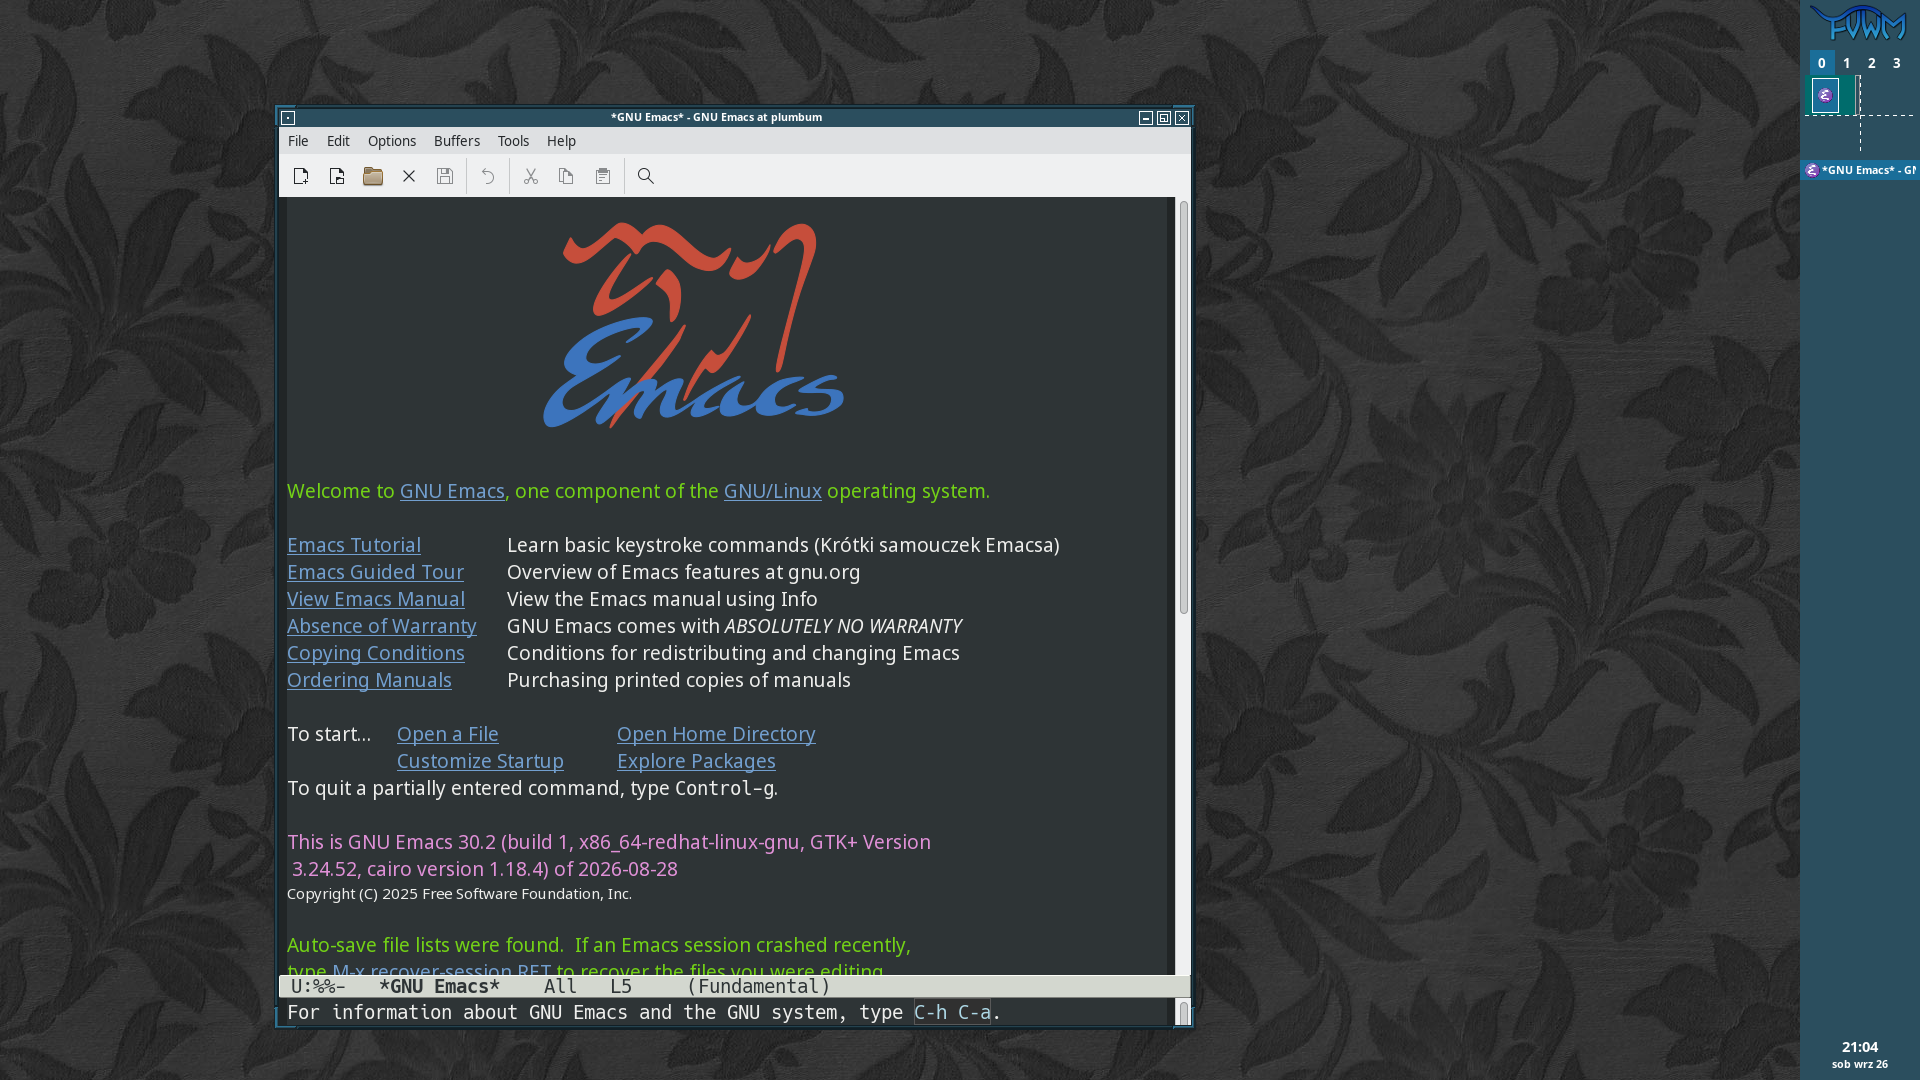Viewport: 1920px width, 1080px height.
Task: Open the File menu
Action: (x=298, y=141)
